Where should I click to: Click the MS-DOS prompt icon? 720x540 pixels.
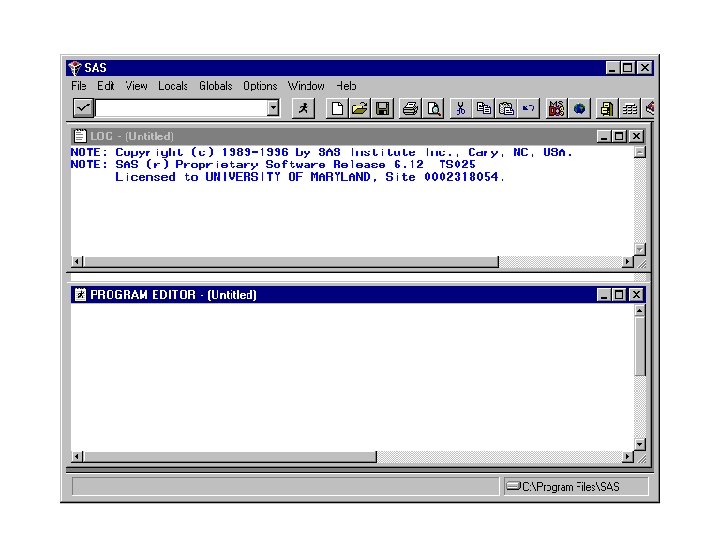(557, 108)
